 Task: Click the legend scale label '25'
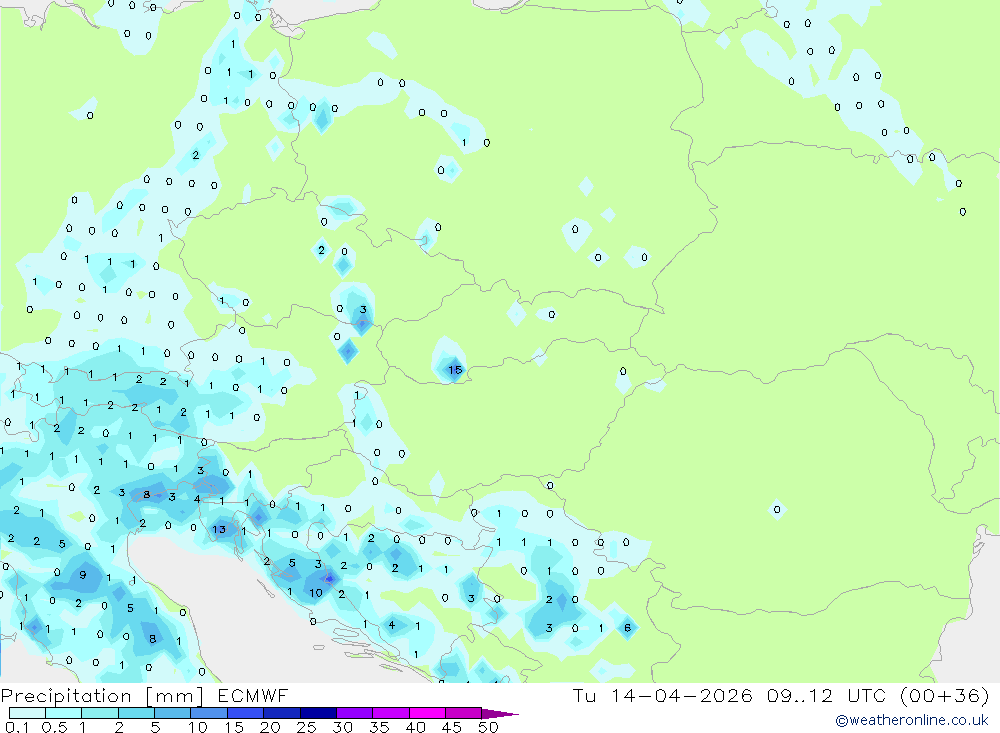306,727
